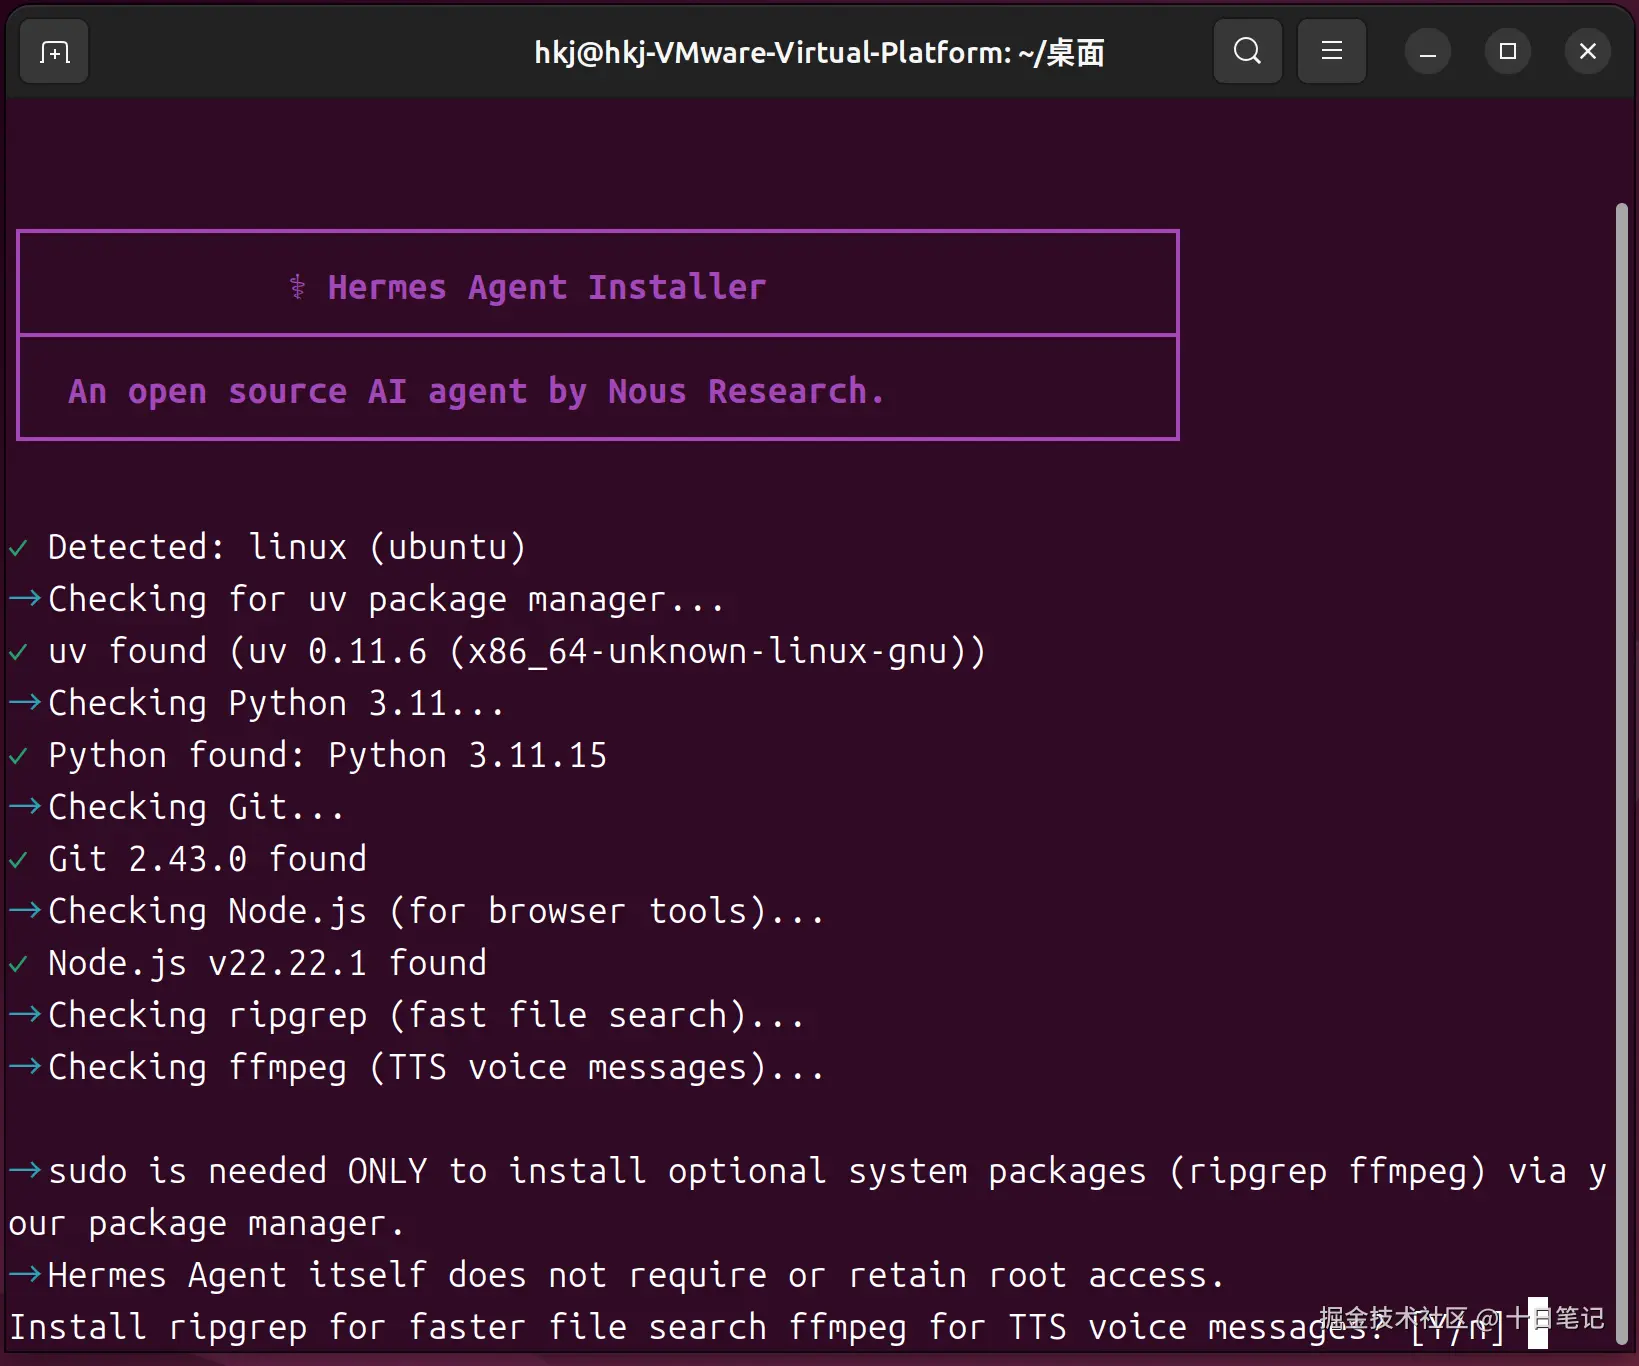Click the [Y/n] prompt at the bottom
This screenshot has height=1366, width=1639.
tap(1458, 1328)
